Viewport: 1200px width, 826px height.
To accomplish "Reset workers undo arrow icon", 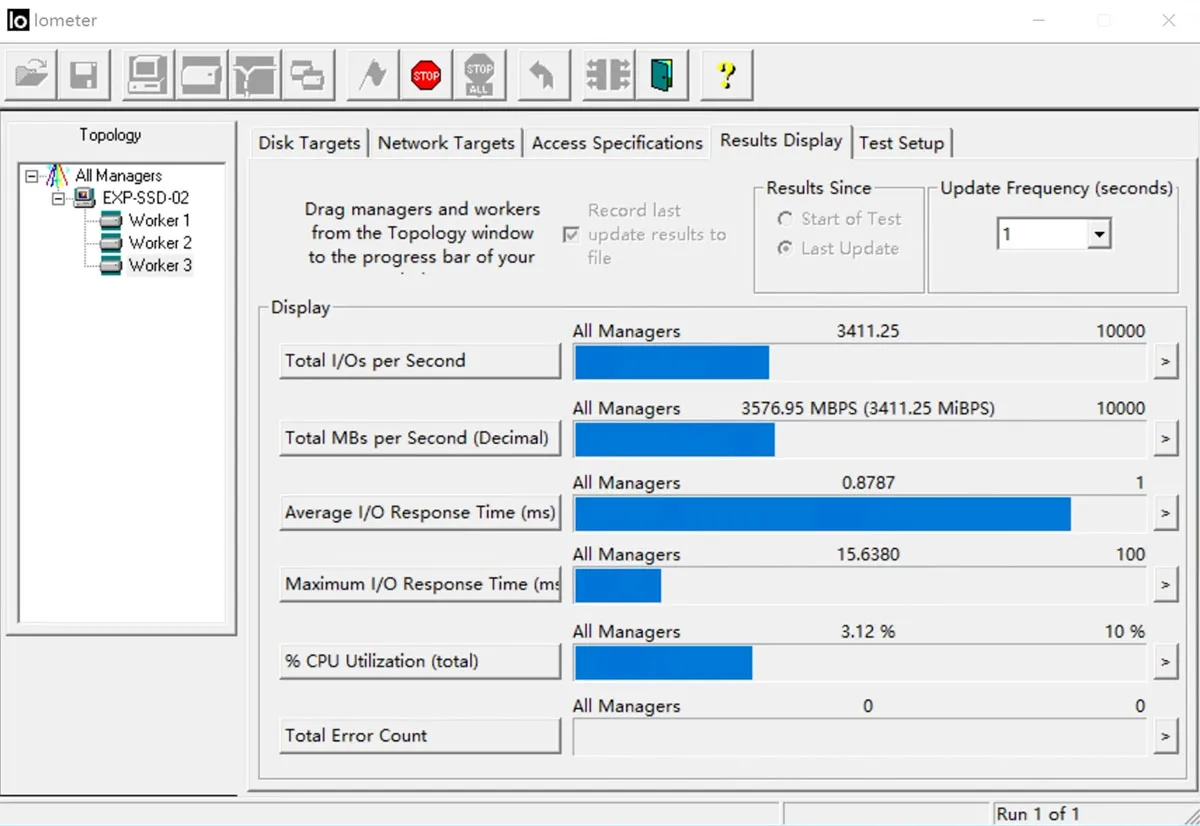I will (544, 75).
